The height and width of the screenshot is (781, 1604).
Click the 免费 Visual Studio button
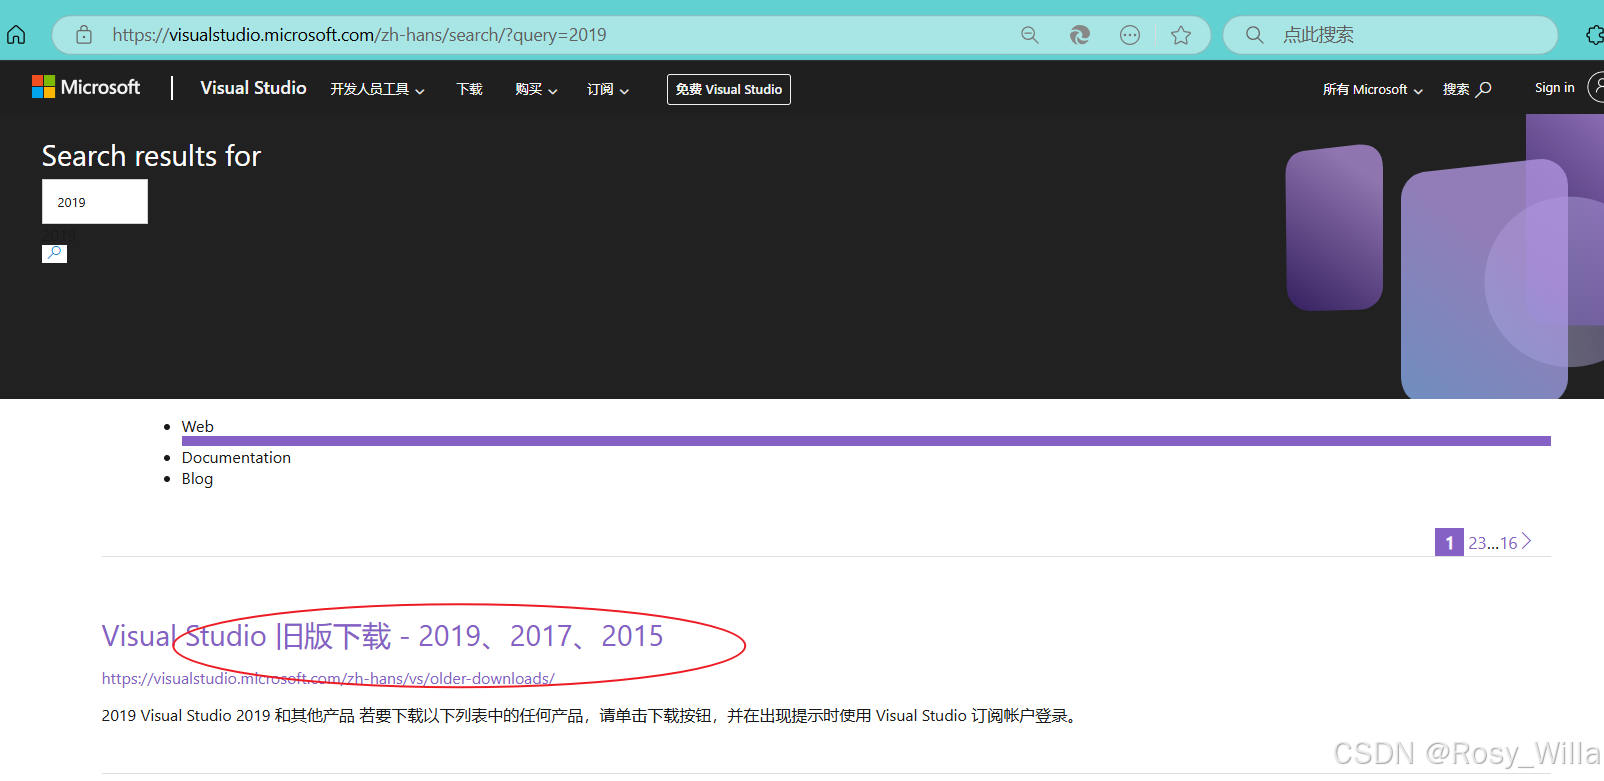click(729, 89)
